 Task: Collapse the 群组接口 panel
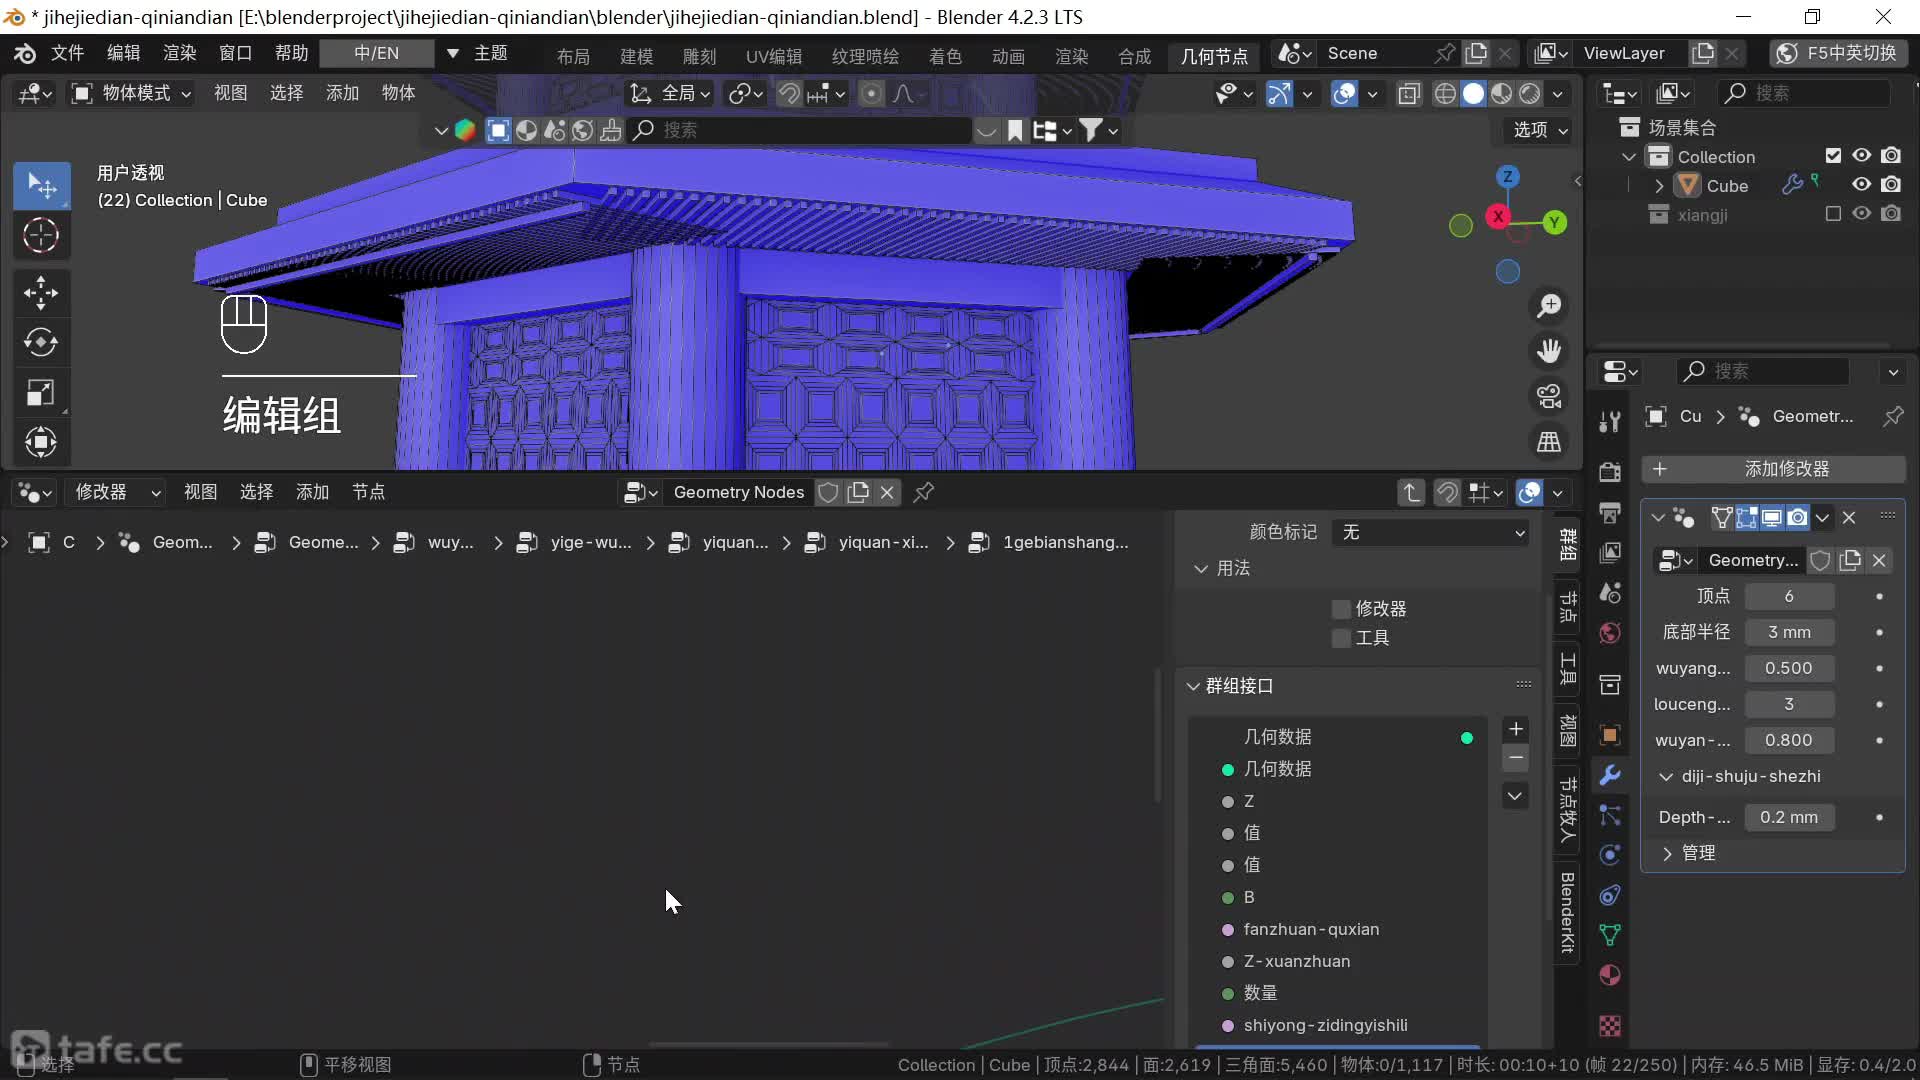point(1193,686)
